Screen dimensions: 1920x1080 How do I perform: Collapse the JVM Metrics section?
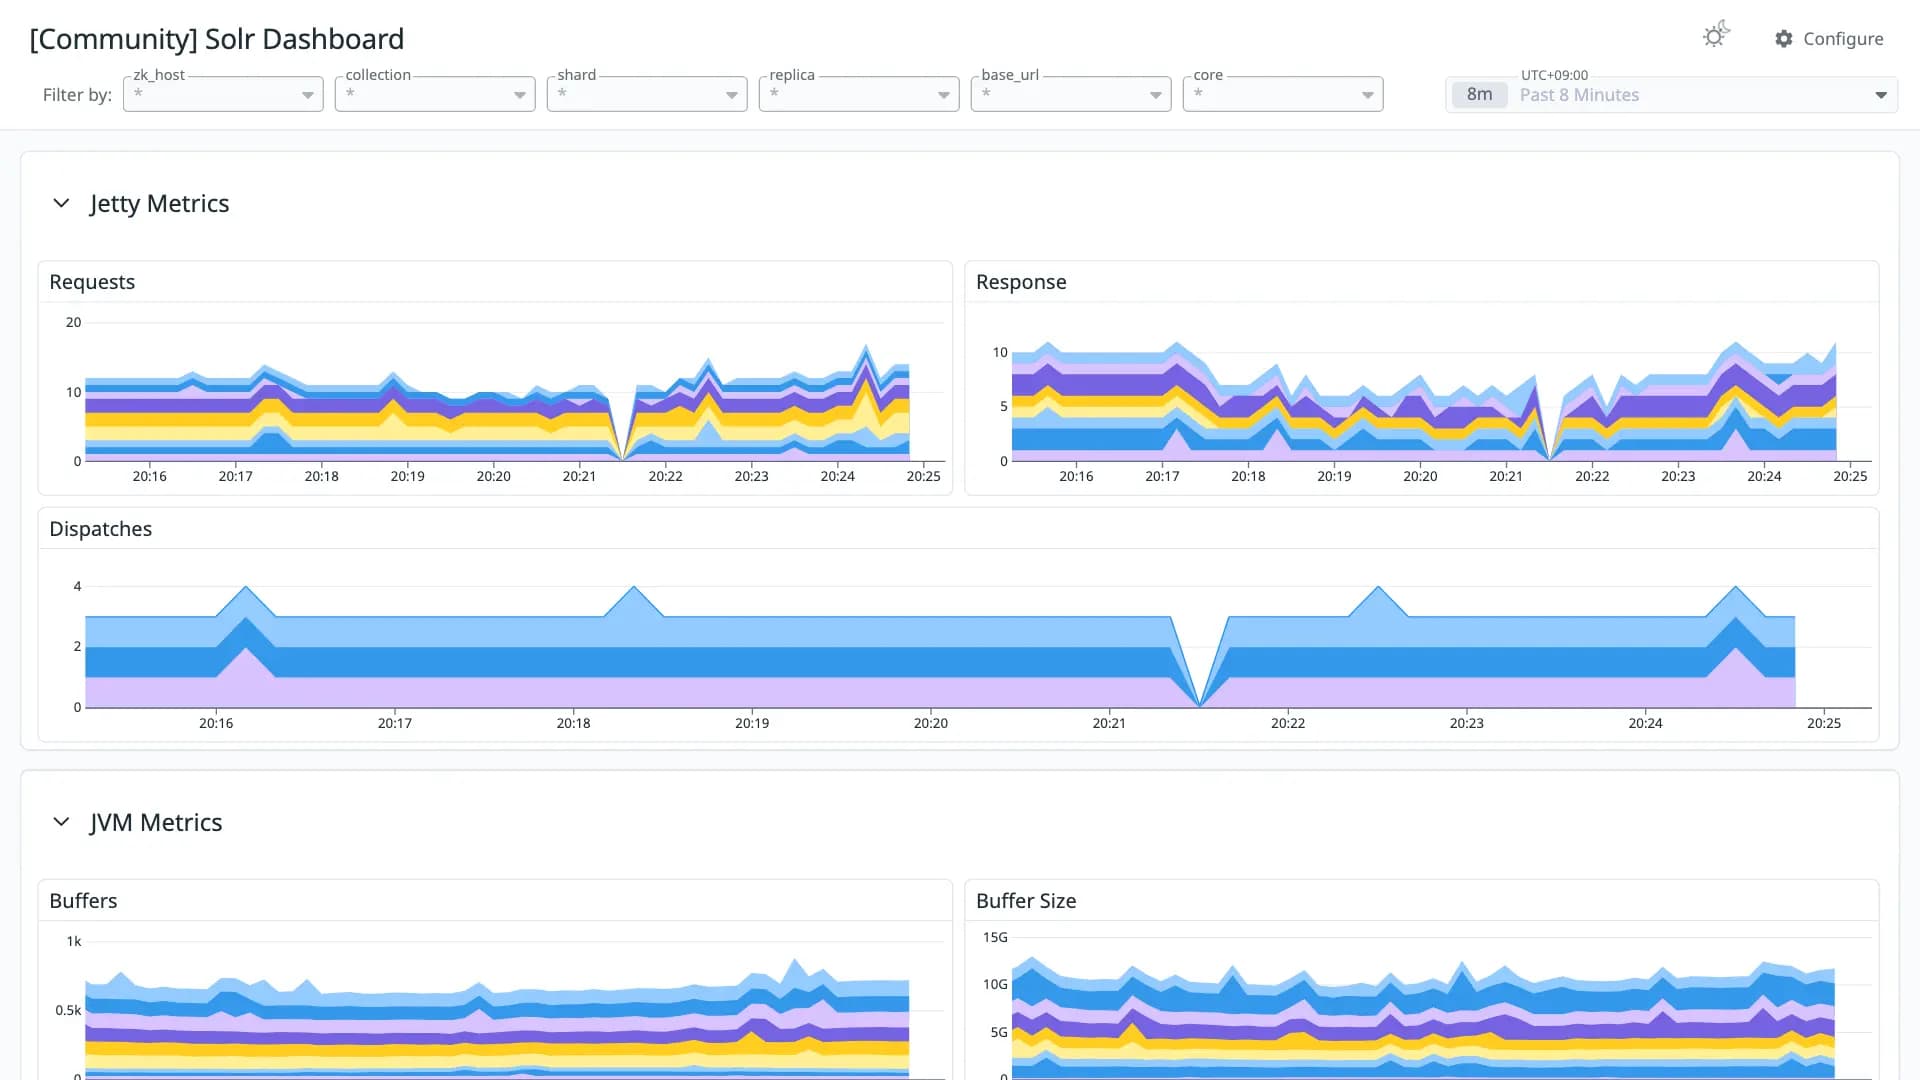pyautogui.click(x=61, y=822)
